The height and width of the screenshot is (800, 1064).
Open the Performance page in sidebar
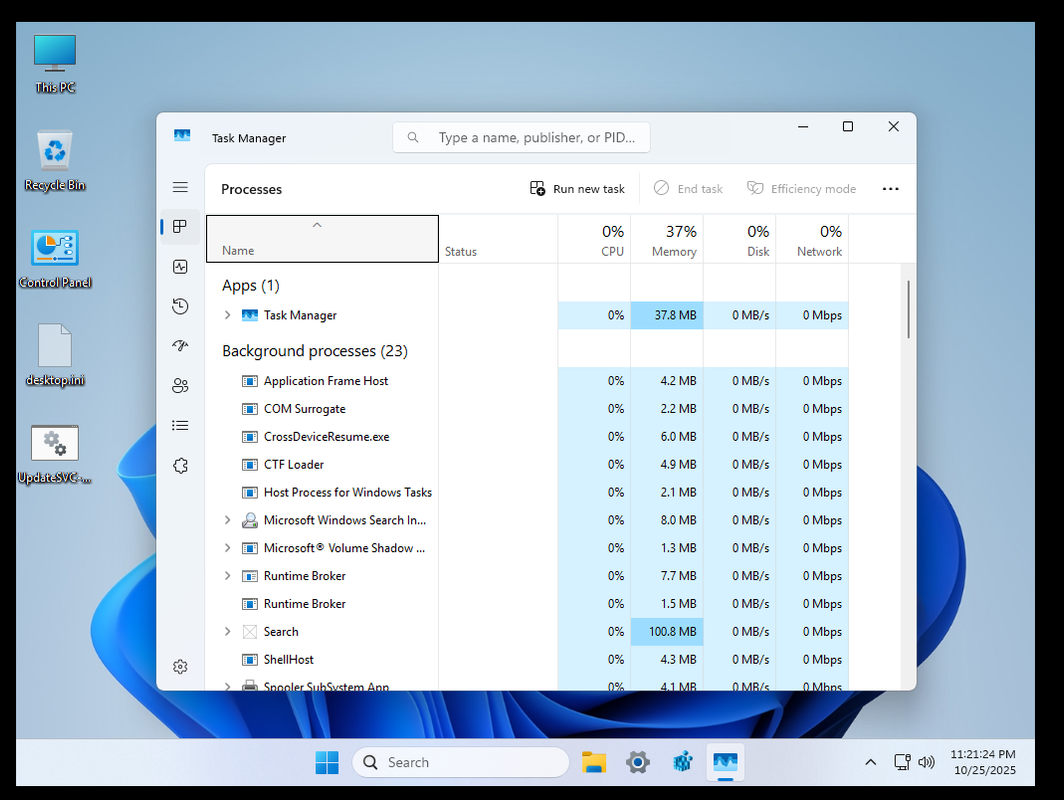click(x=180, y=267)
